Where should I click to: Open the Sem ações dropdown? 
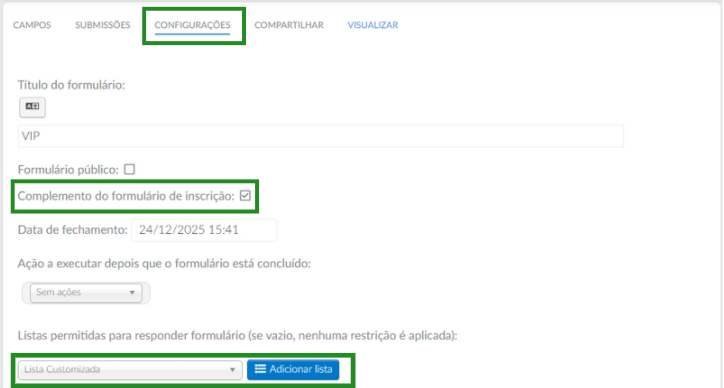click(86, 292)
